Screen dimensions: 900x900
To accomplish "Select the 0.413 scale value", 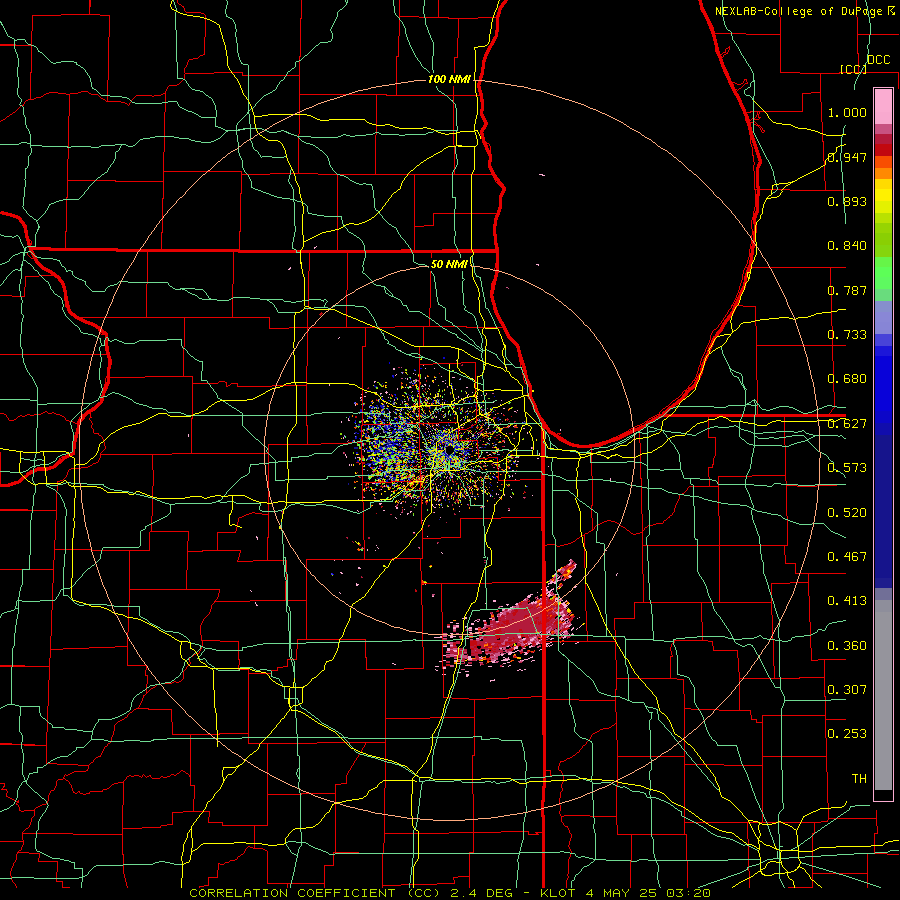I will click(847, 601).
